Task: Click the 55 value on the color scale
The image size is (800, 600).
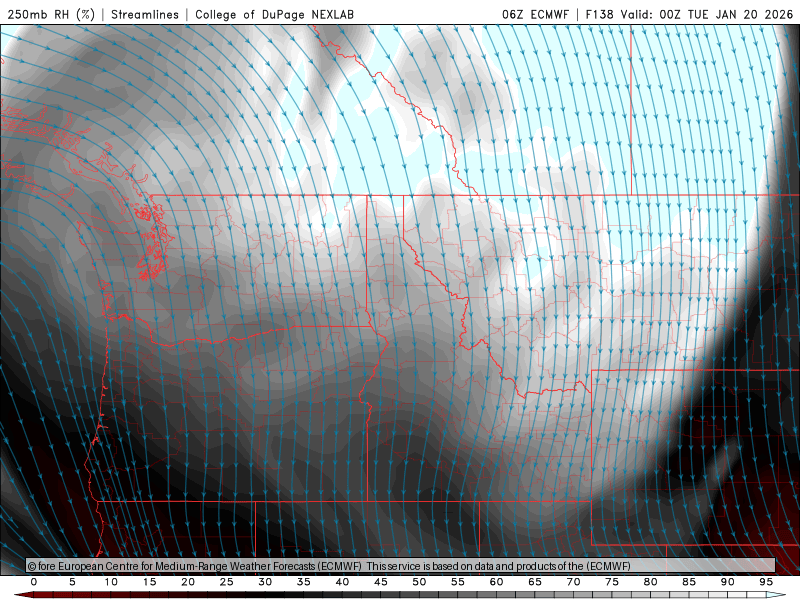Action: pyautogui.click(x=458, y=582)
